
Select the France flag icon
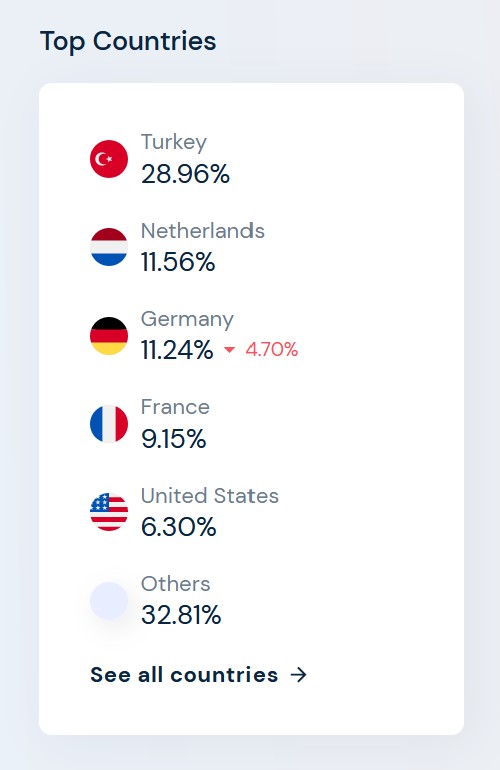coord(109,424)
